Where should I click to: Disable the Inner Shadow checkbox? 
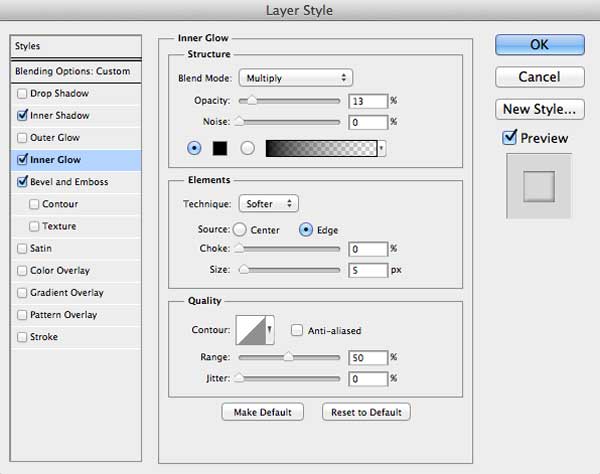tap(22, 115)
